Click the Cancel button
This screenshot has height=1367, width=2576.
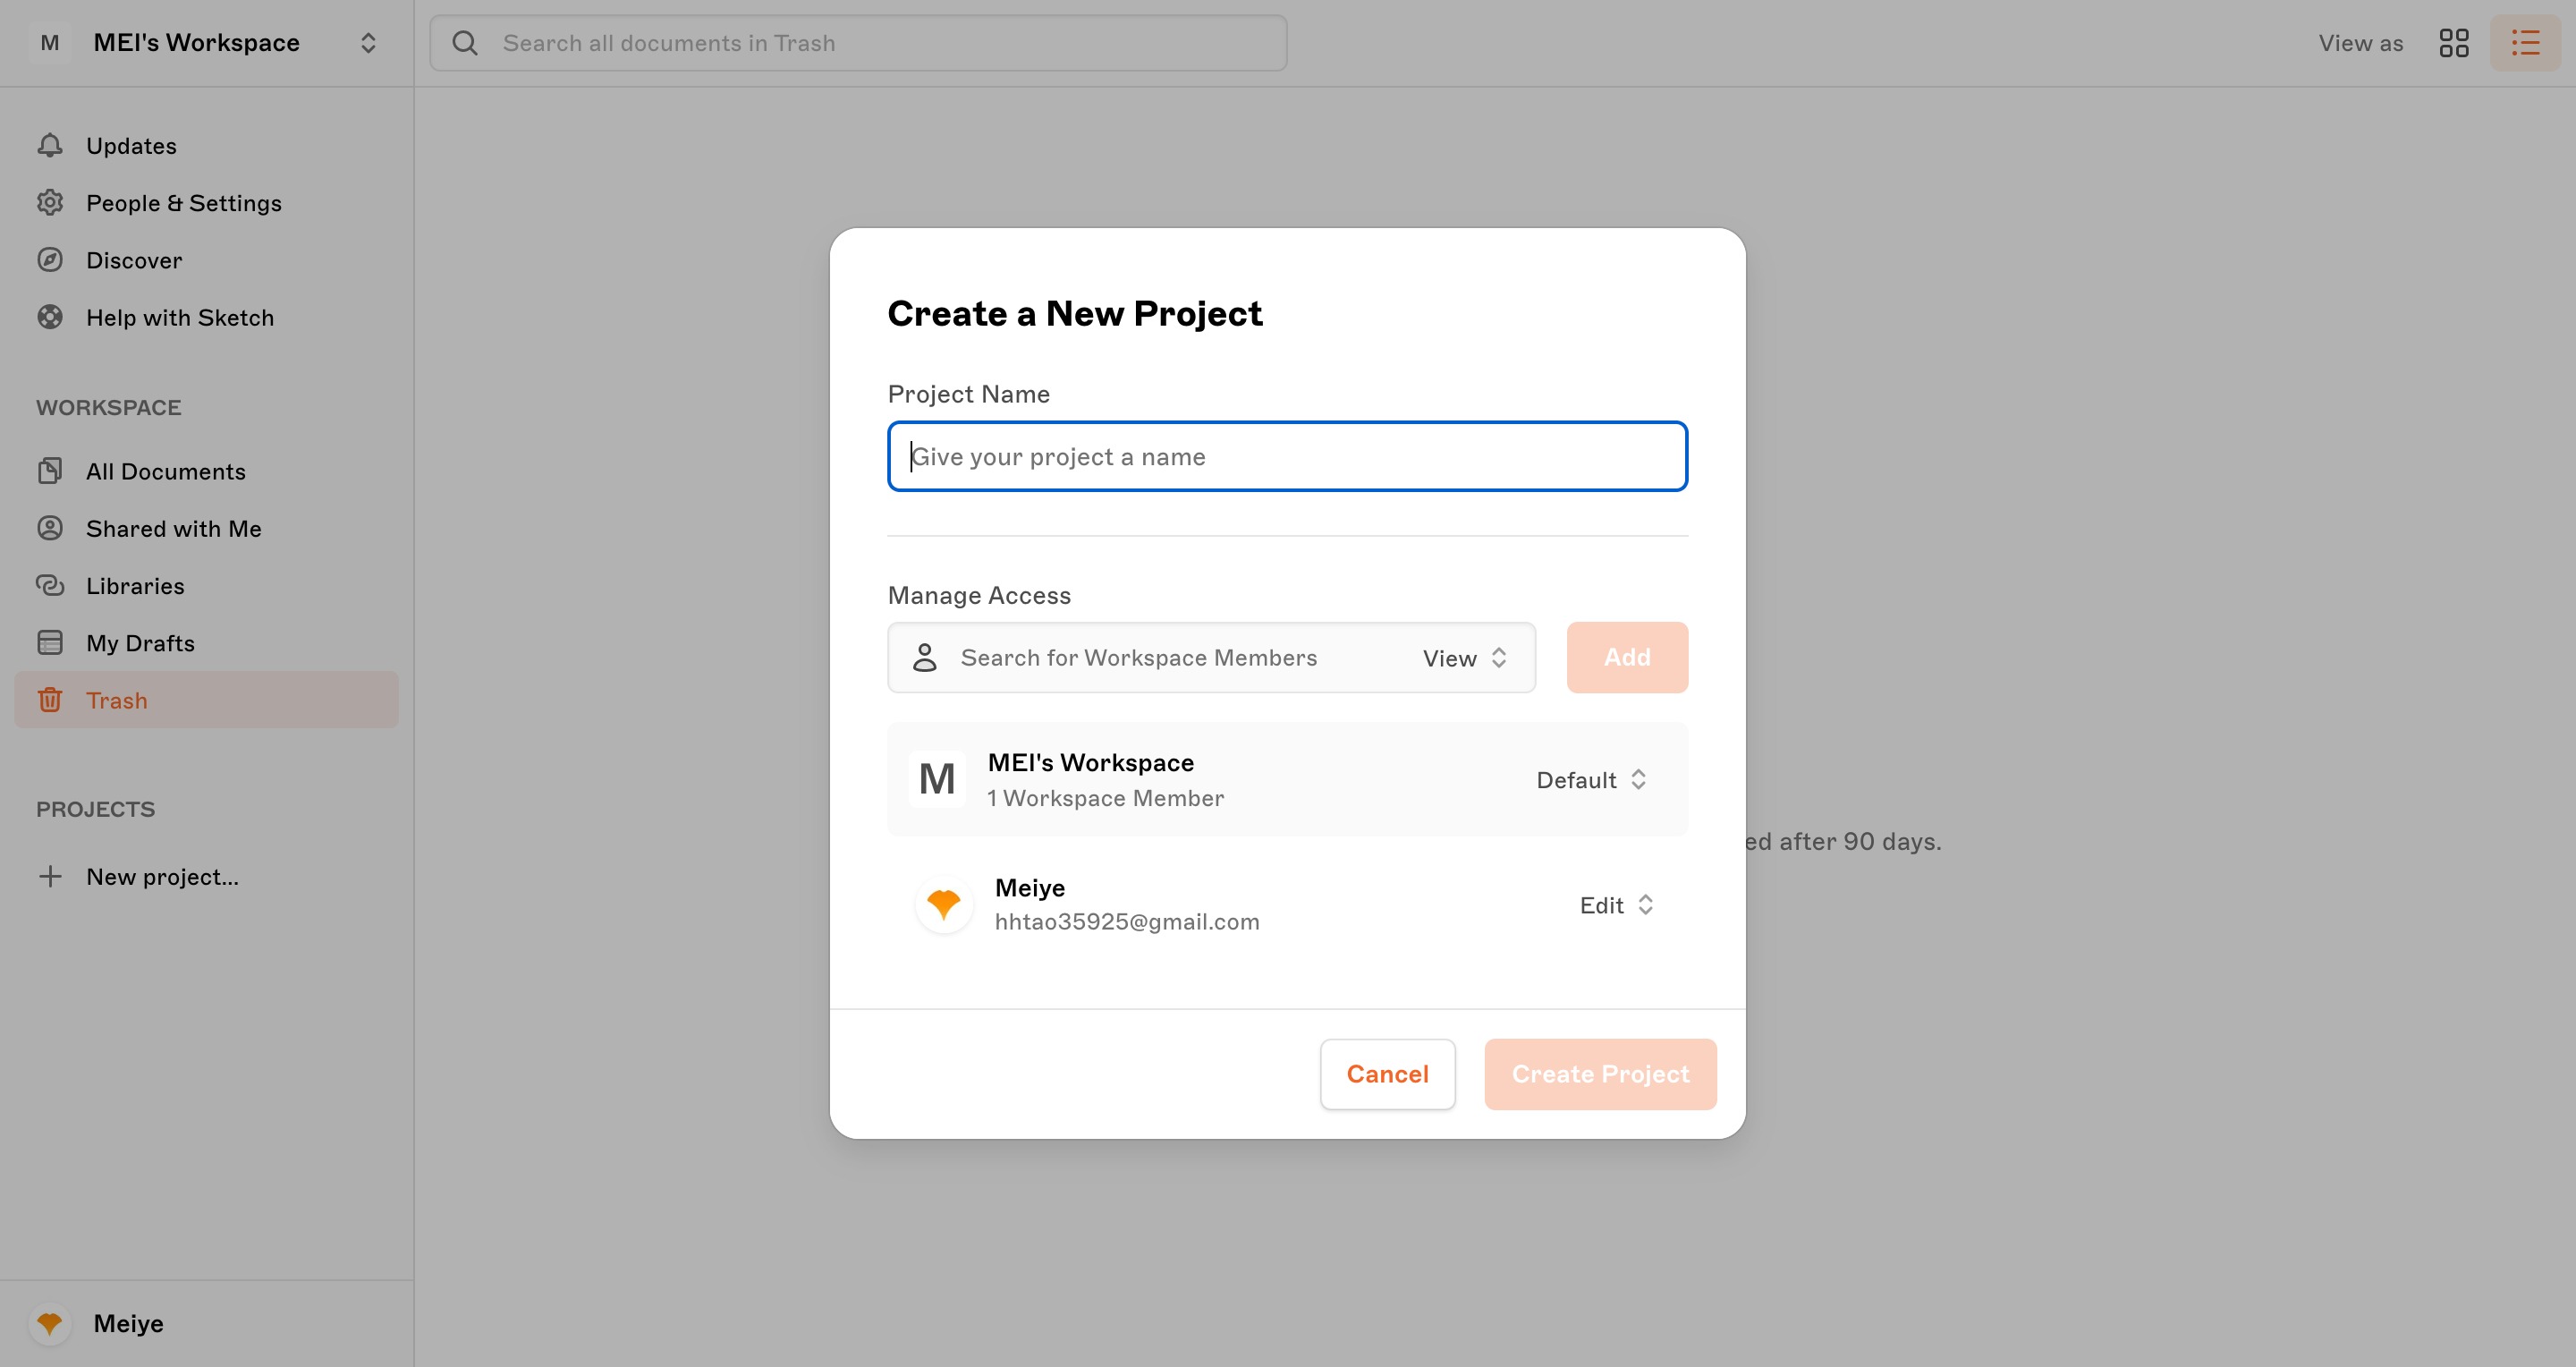(x=1387, y=1074)
